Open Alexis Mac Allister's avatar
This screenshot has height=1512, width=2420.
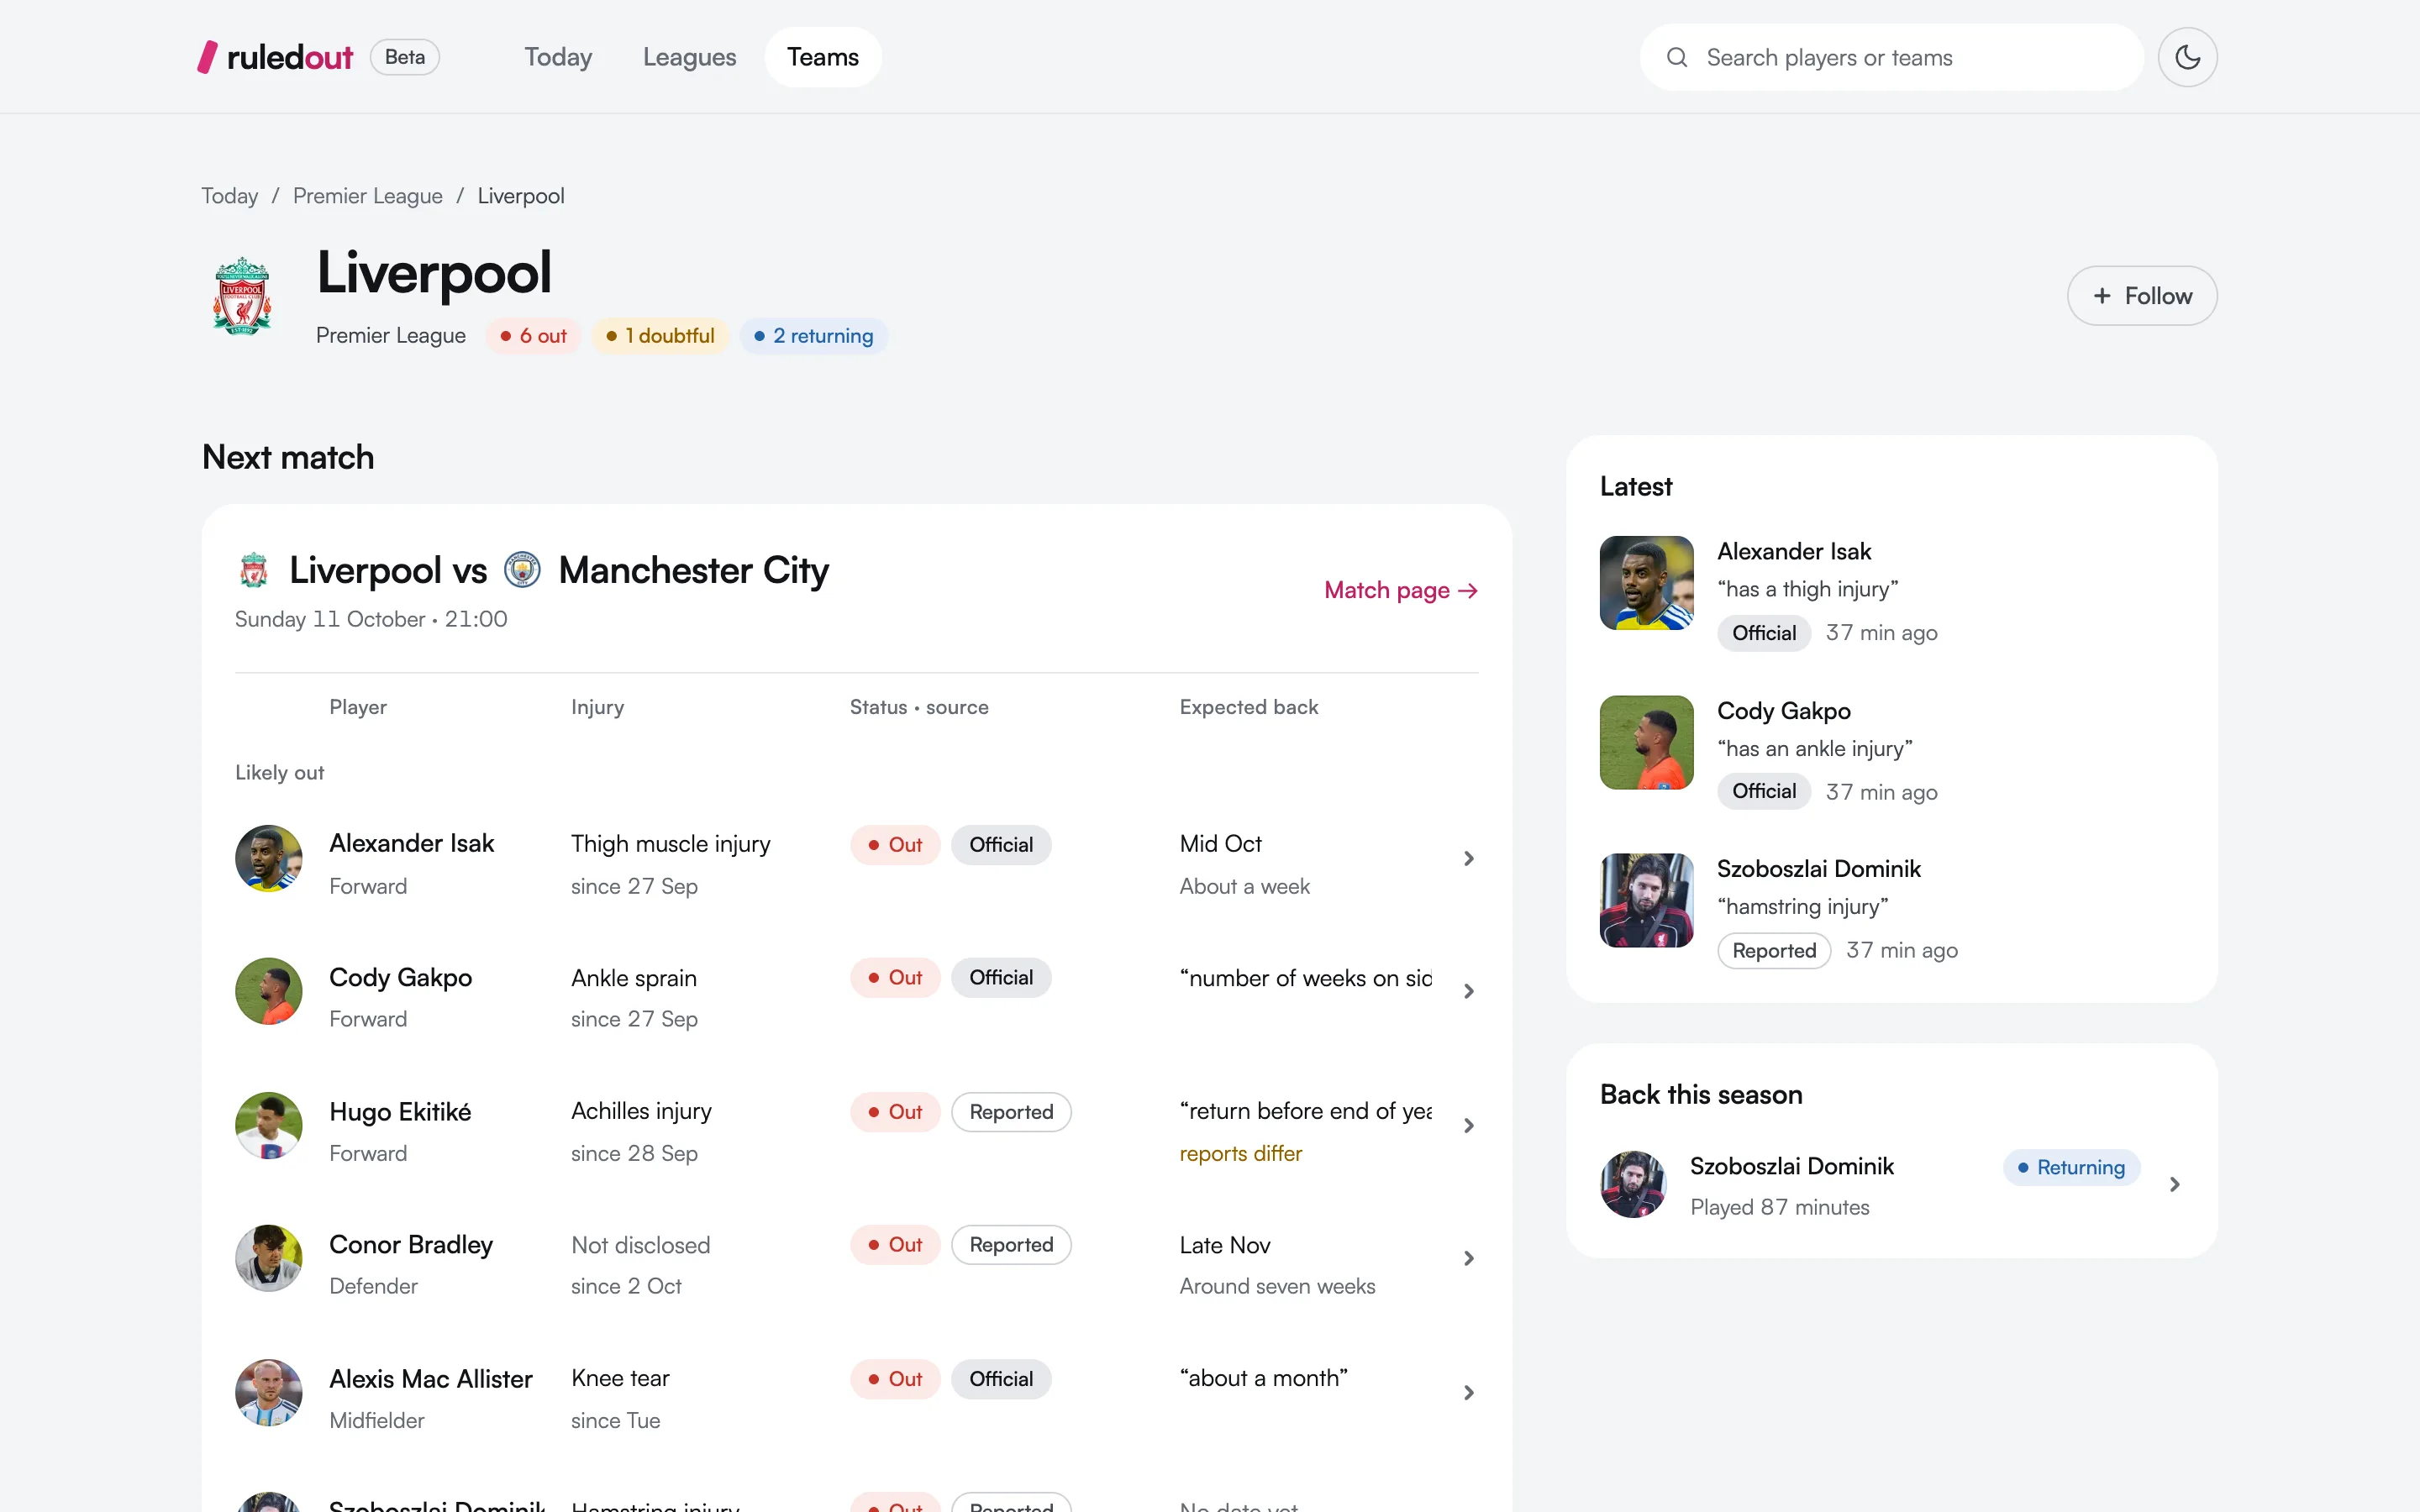tap(268, 1392)
